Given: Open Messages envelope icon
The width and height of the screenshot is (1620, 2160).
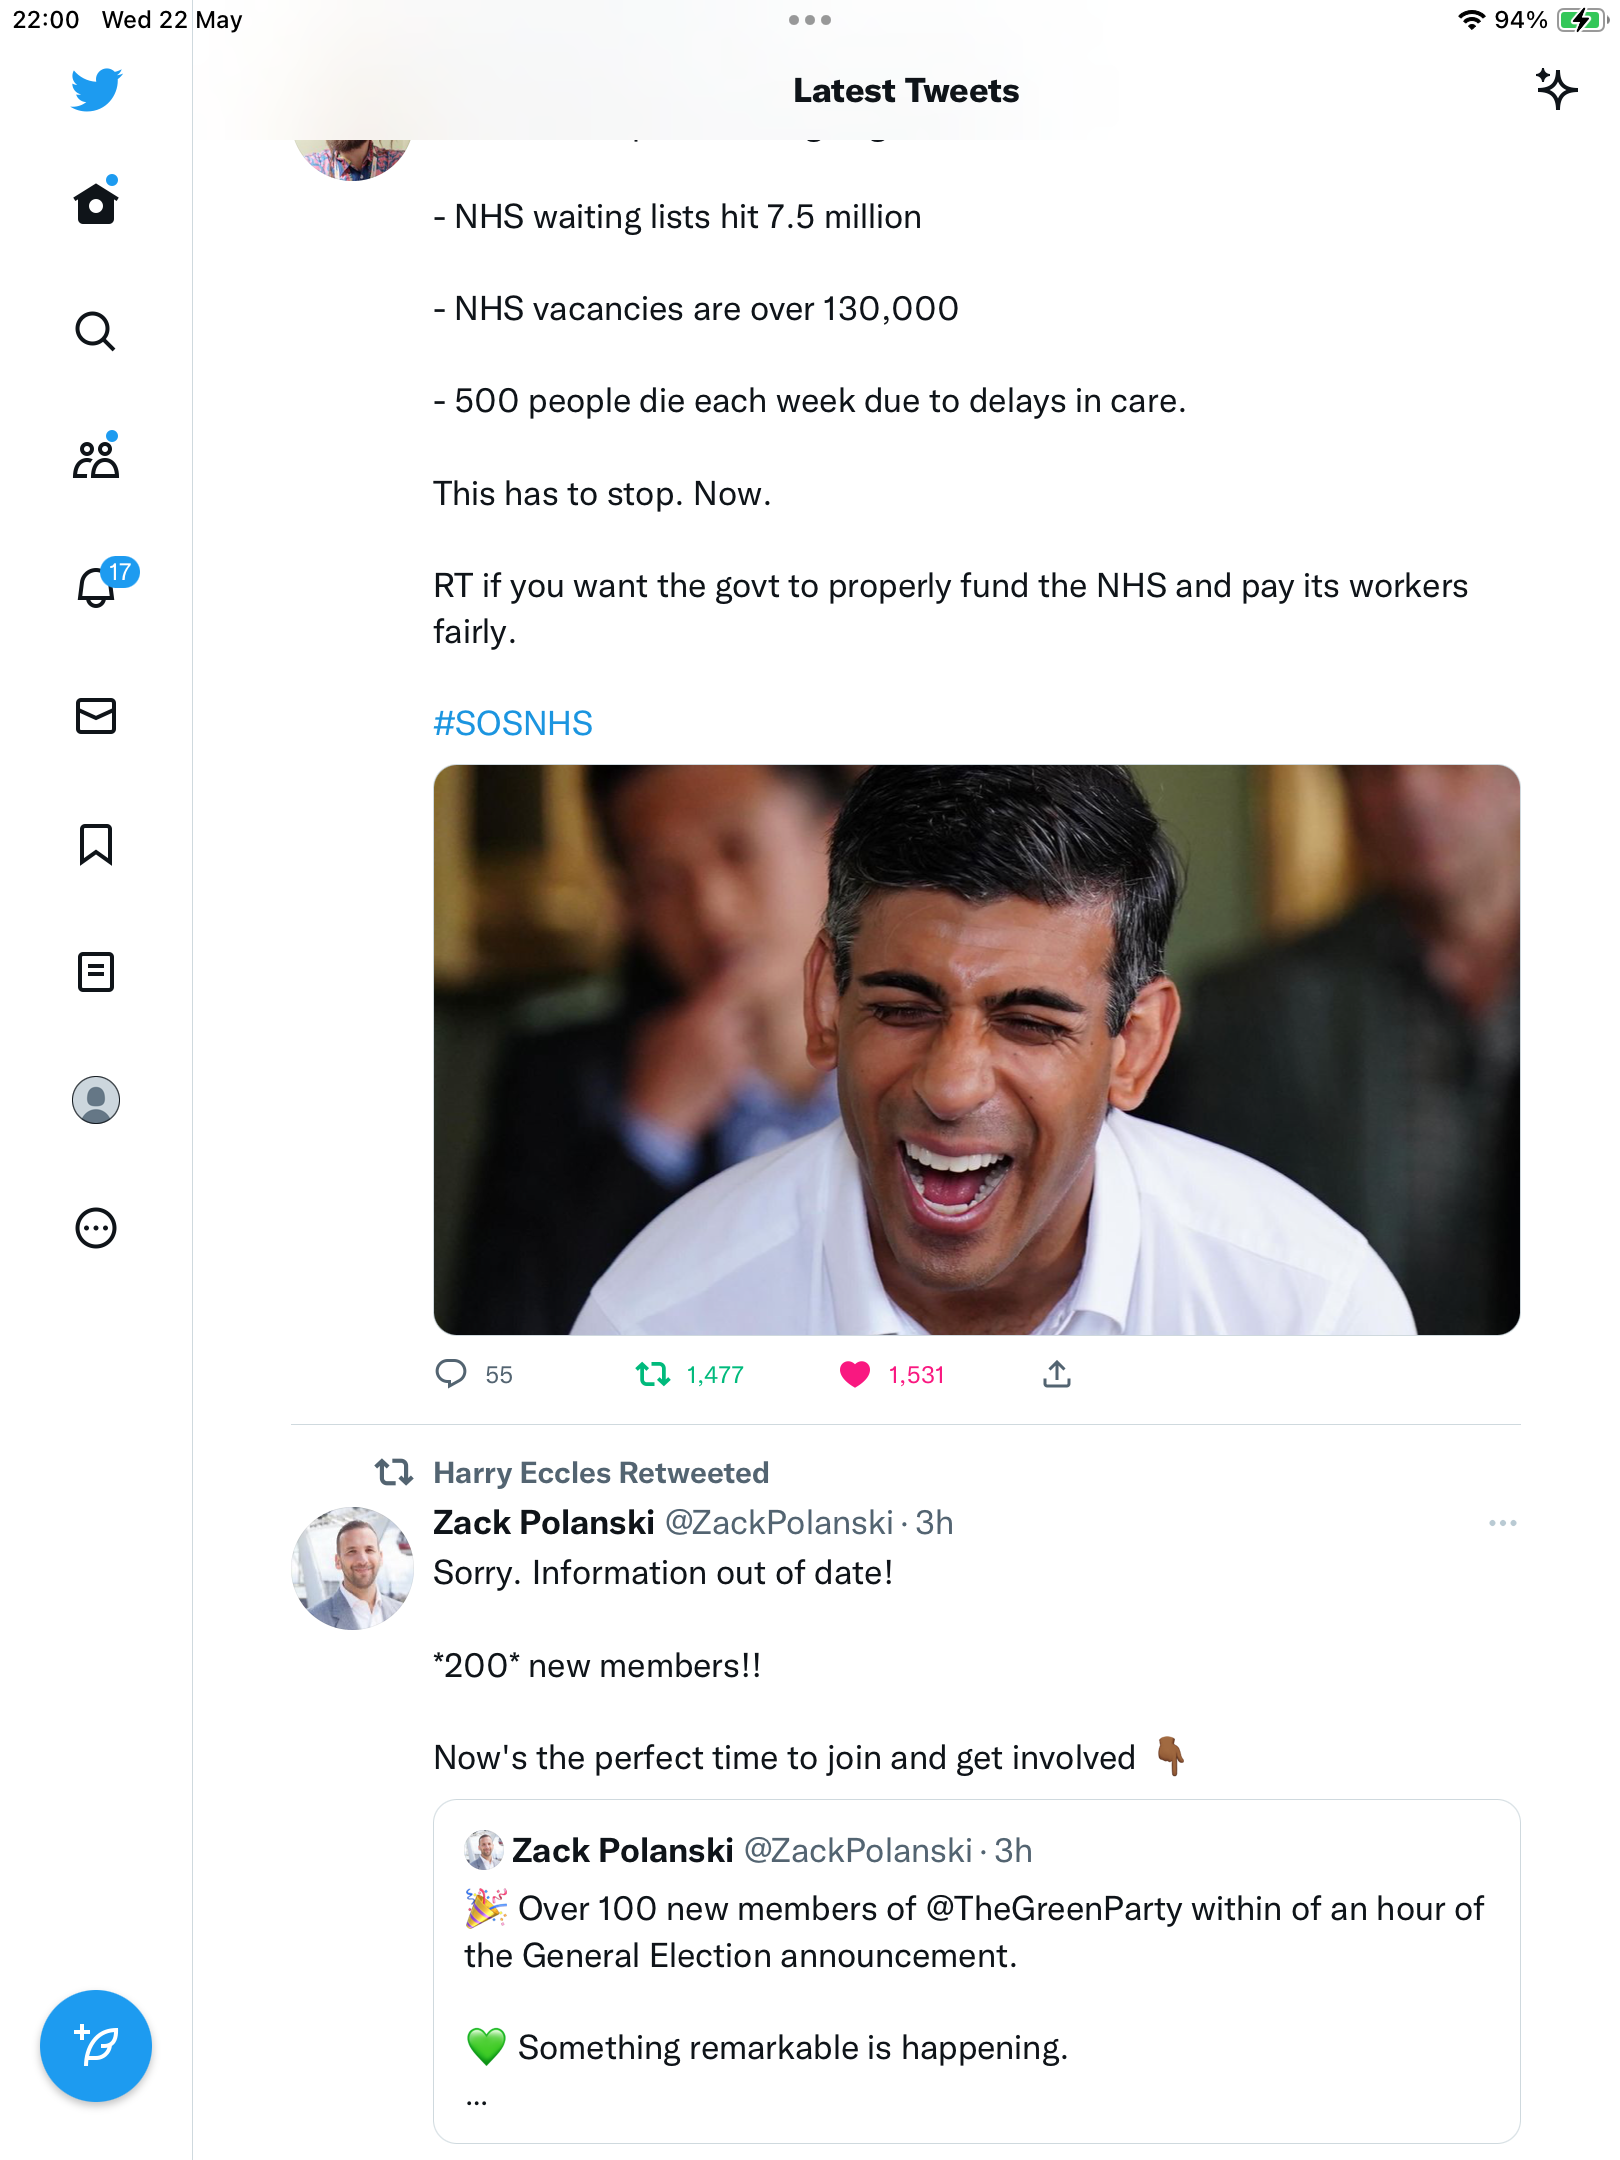Looking at the screenshot, I should [96, 716].
